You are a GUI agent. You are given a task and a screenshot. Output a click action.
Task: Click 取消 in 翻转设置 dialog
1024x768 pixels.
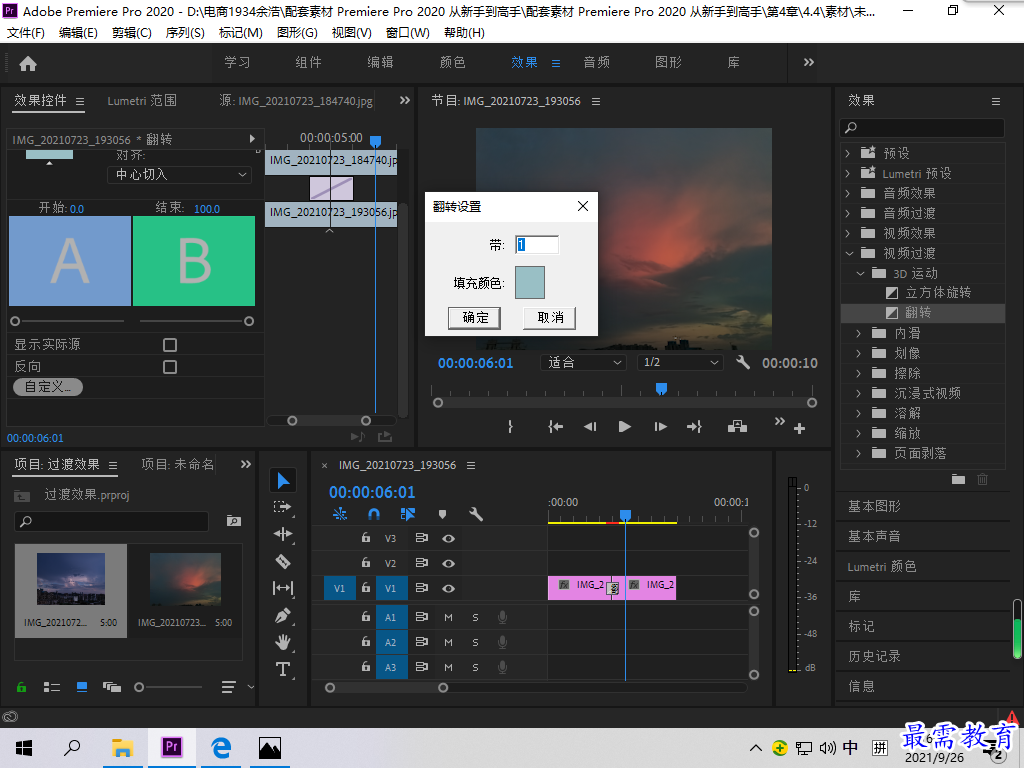[x=549, y=318]
